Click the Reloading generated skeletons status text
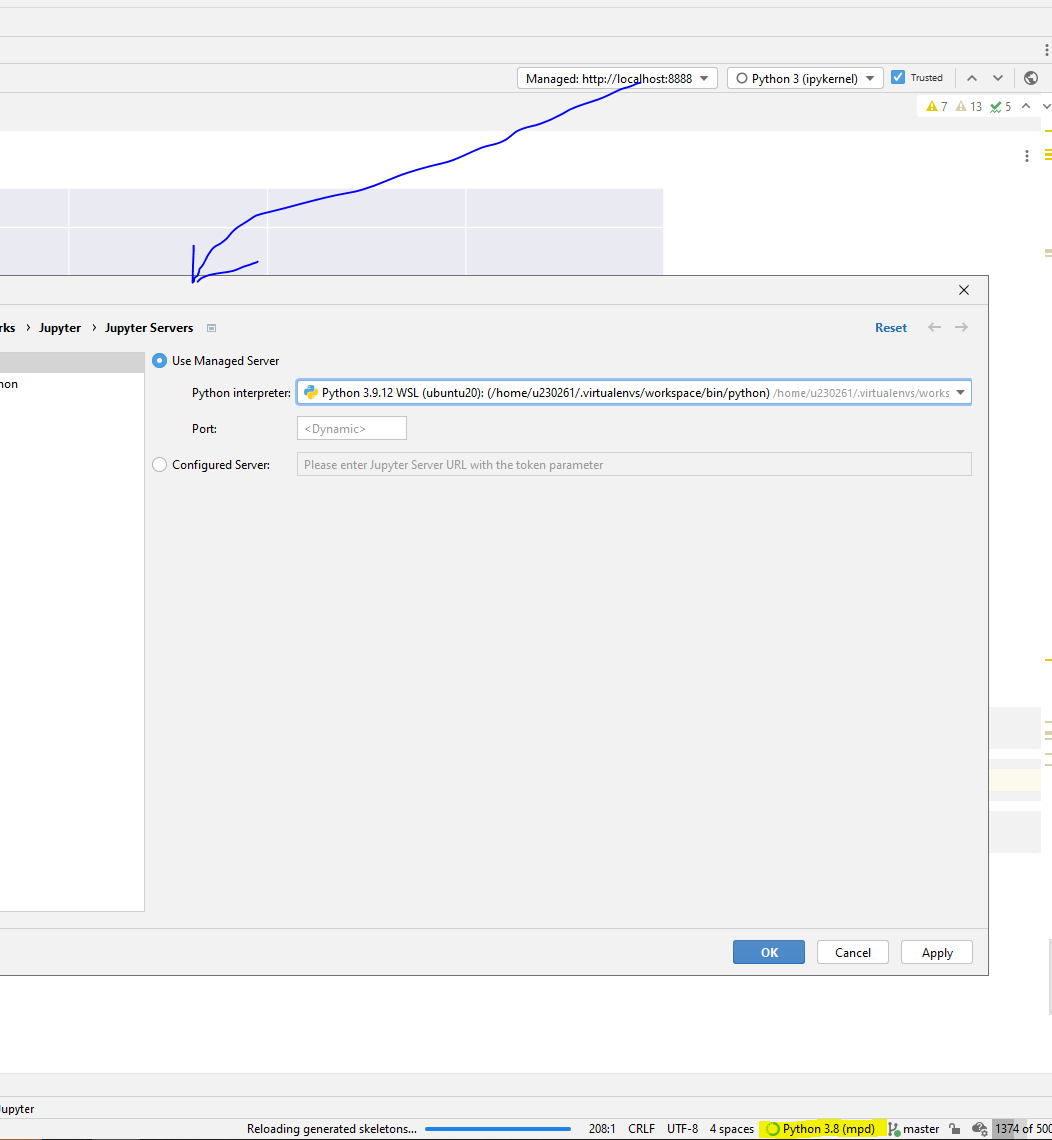Screen dimensions: 1052x1140 pos(332,1128)
